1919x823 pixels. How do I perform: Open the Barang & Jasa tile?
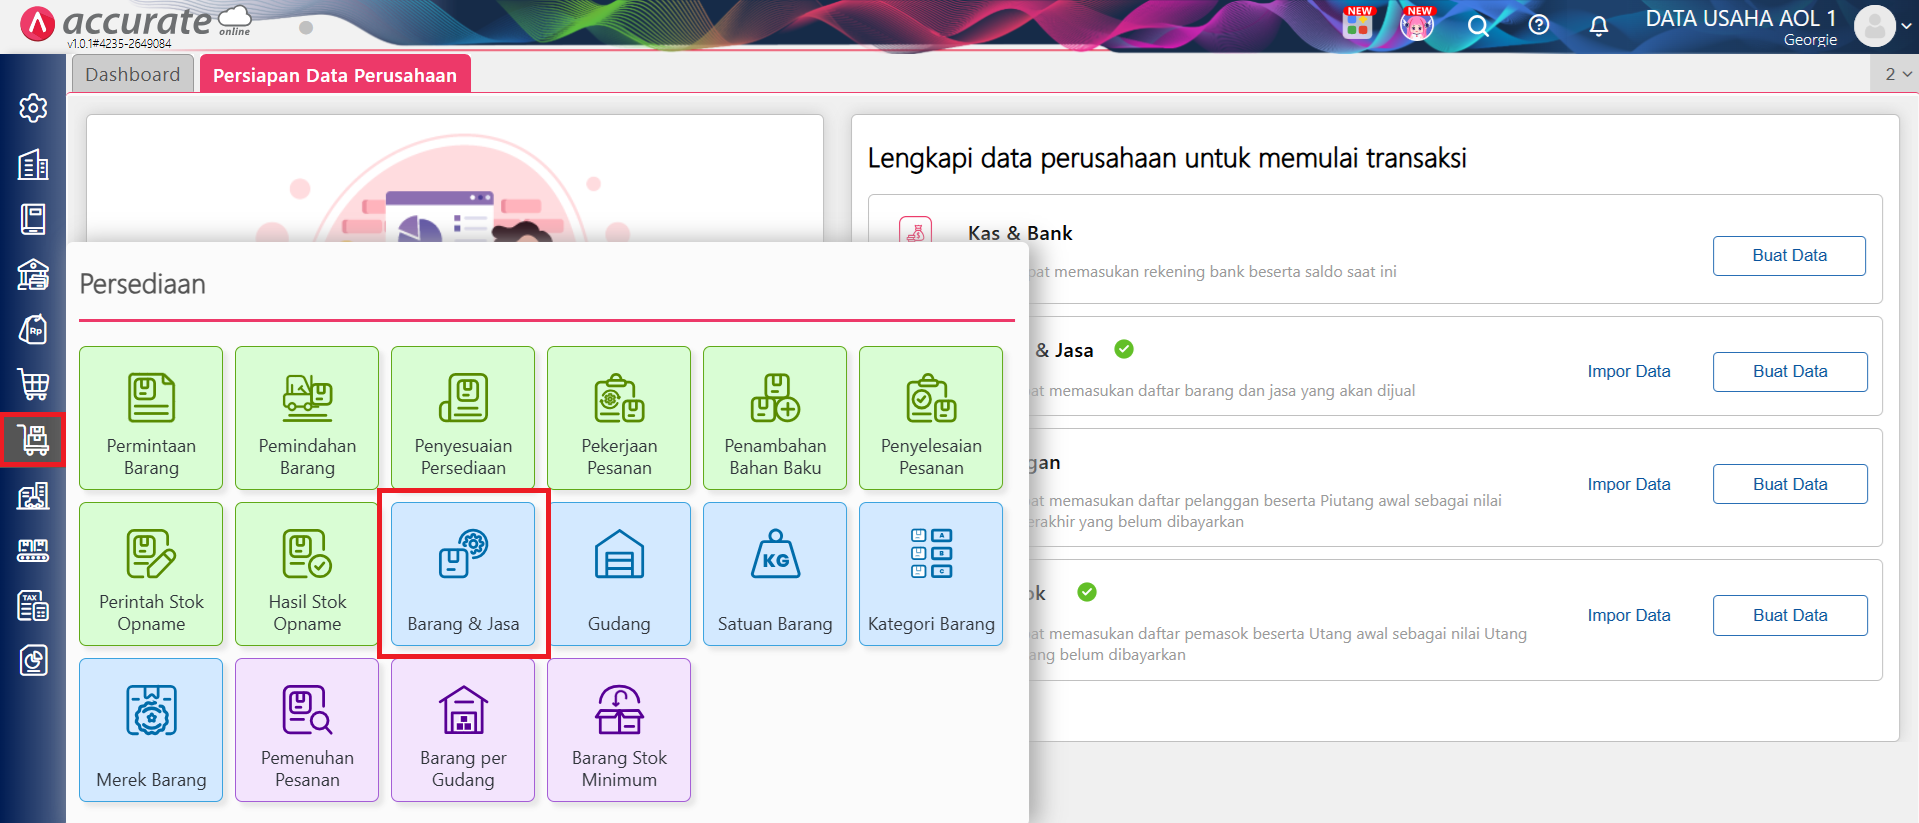(463, 574)
